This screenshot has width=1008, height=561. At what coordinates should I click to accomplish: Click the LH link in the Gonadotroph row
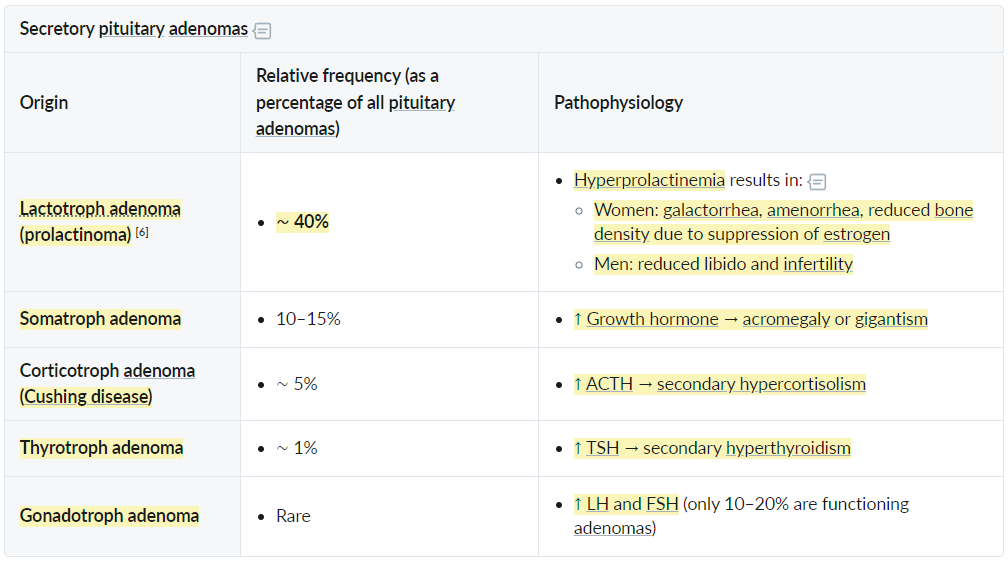pos(597,504)
